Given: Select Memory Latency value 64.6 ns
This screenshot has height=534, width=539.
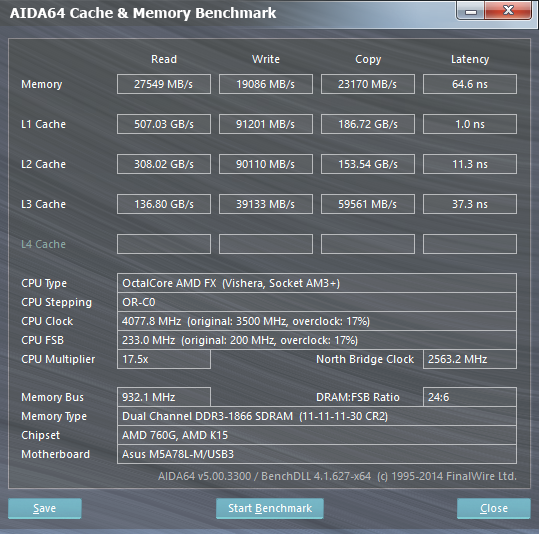Looking at the screenshot, I should tap(470, 84).
